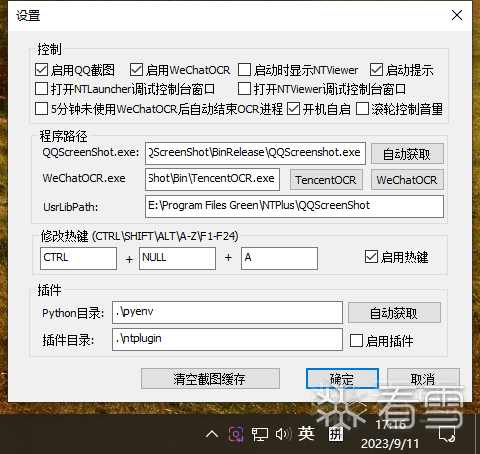
Task: Click 自动获取 next to QQScreenShot.exe path
Action: click(407, 154)
